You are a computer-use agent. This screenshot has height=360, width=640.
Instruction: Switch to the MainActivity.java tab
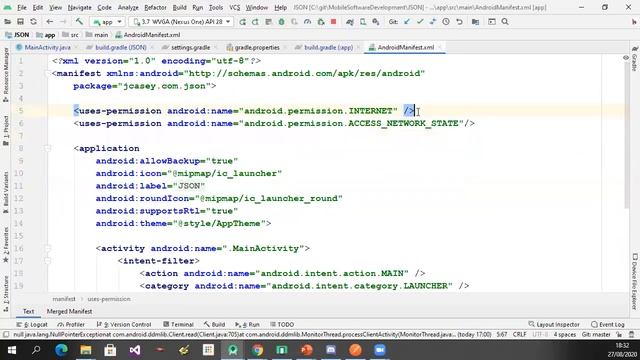click(47, 47)
